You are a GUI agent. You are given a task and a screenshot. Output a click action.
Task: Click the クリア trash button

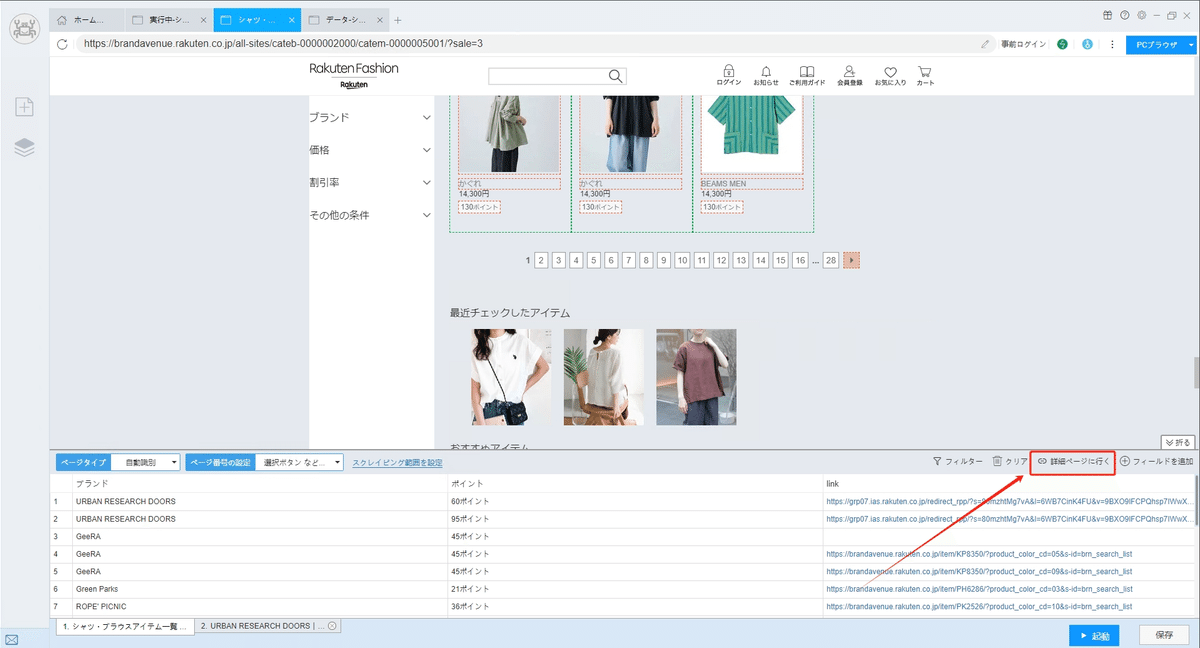tap(1010, 461)
